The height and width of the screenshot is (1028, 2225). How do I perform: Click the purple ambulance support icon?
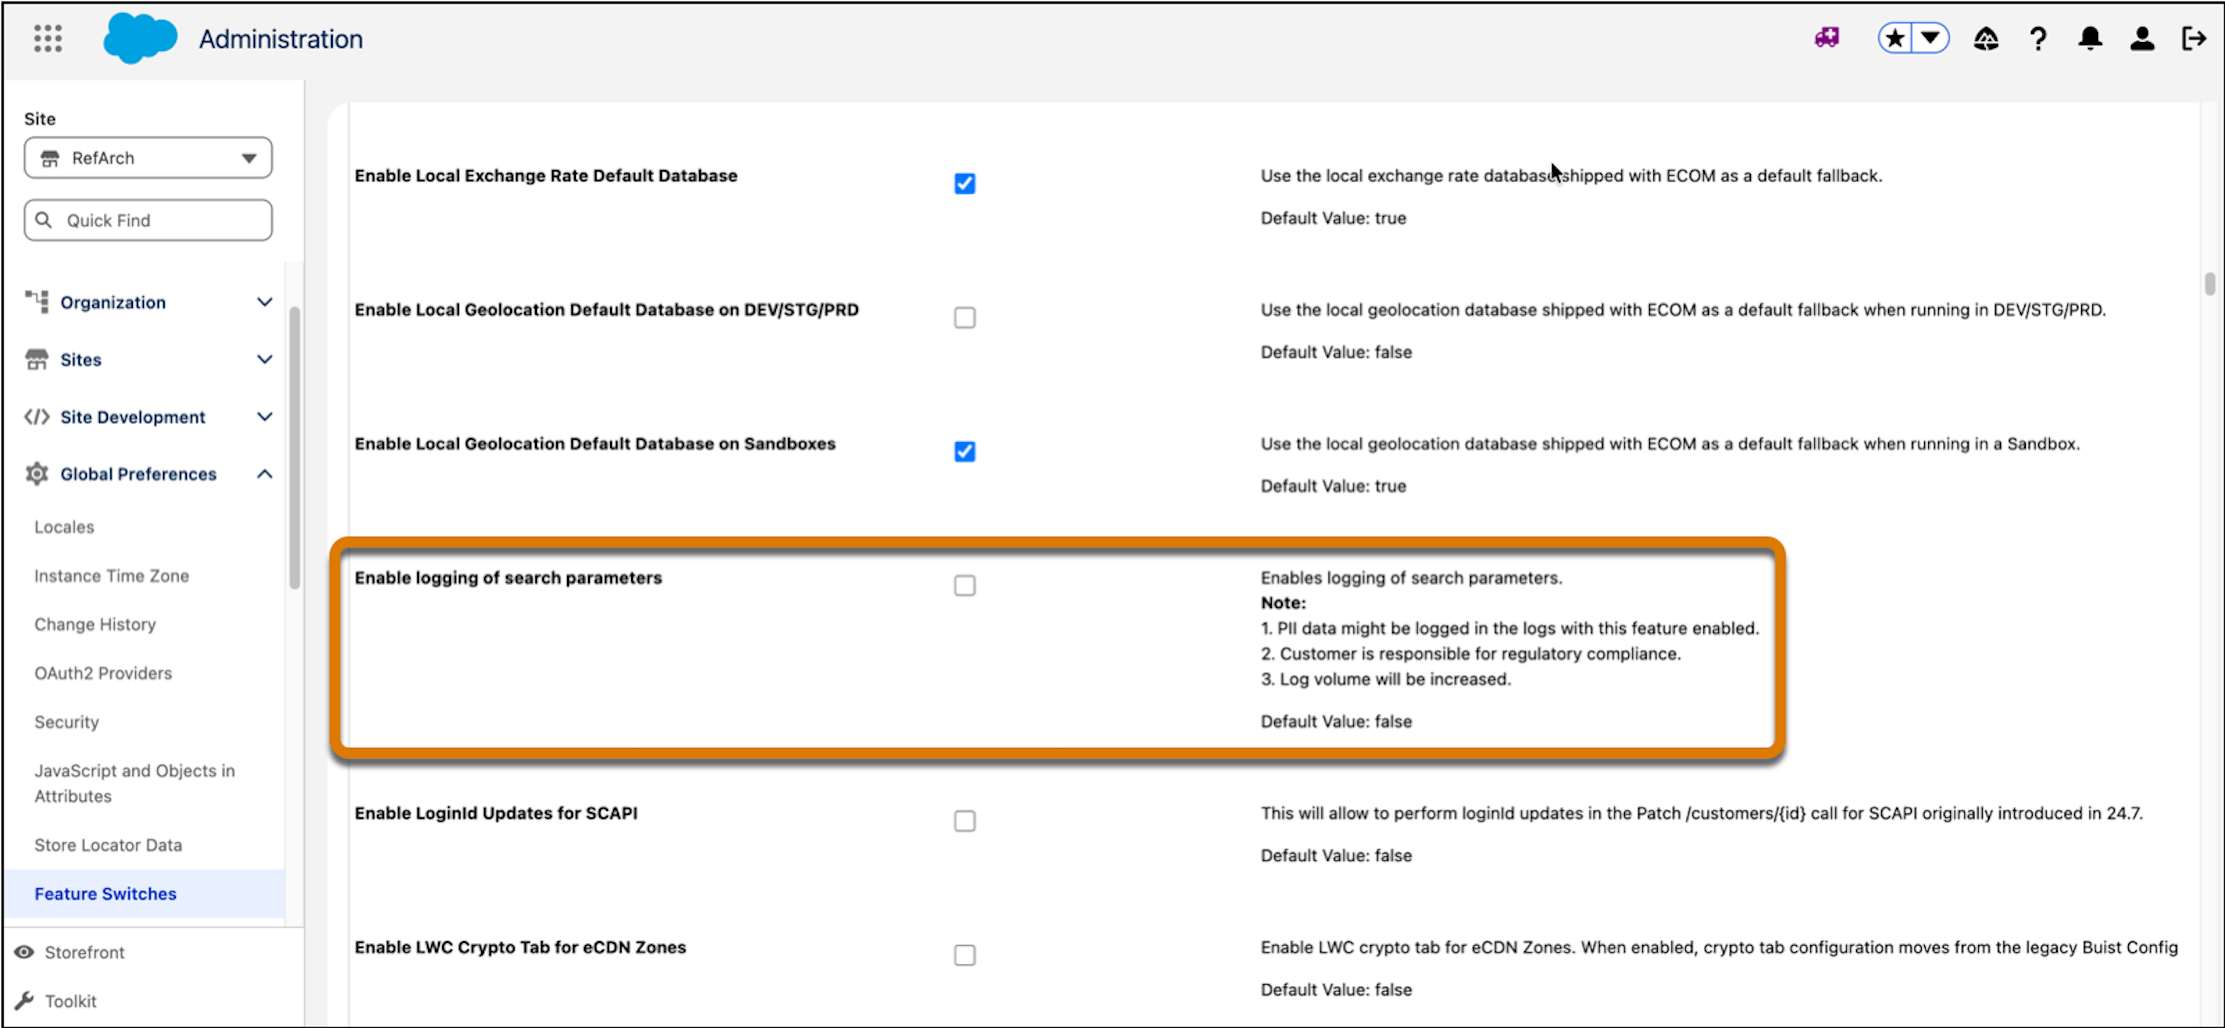tap(1827, 38)
